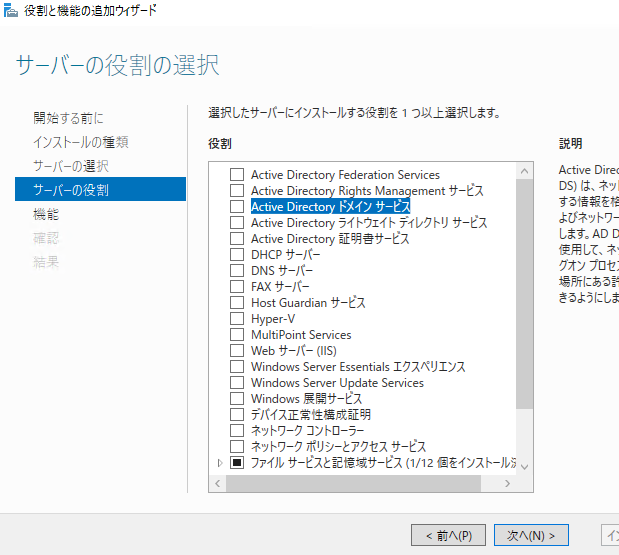Viewport: 619px width, 555px height.
Task: Select DHCP サーバー label text
Action: [285, 255]
